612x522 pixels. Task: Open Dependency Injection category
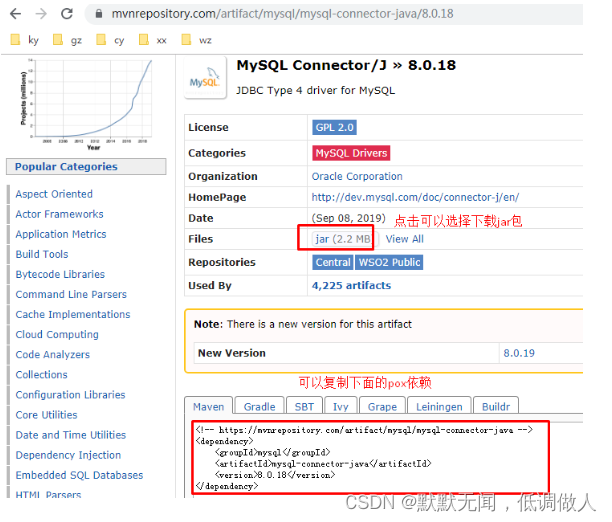(x=68, y=455)
